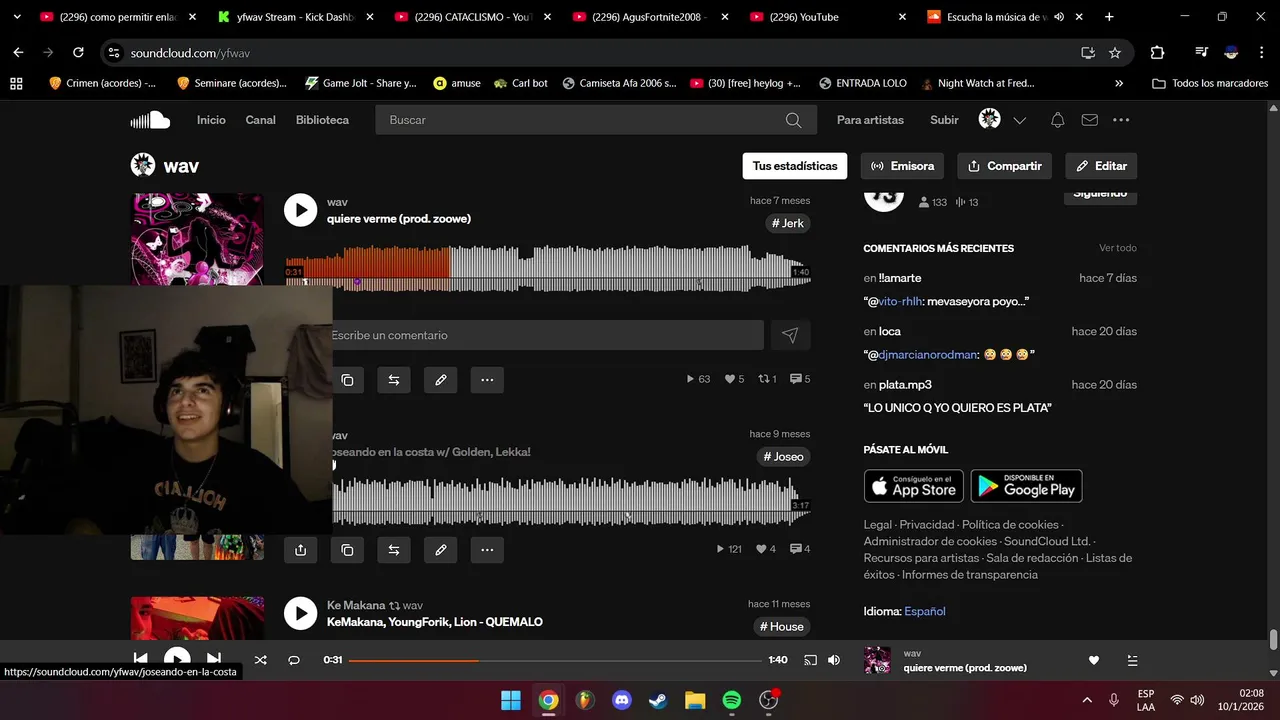This screenshot has width=1280, height=720.
Task: Like the current track with heart icon
Action: [x=1094, y=660]
